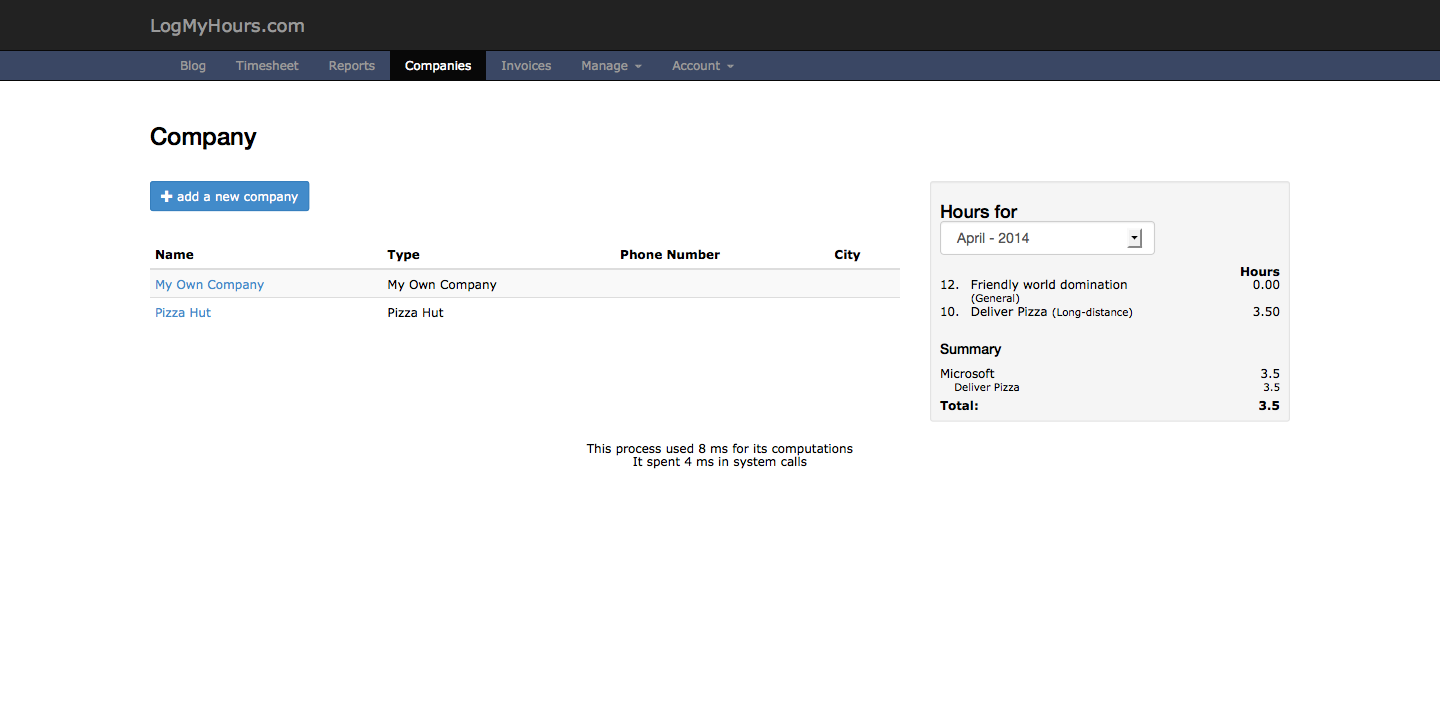Click the Phone Number column header
This screenshot has height=704, width=1440.
pos(669,255)
